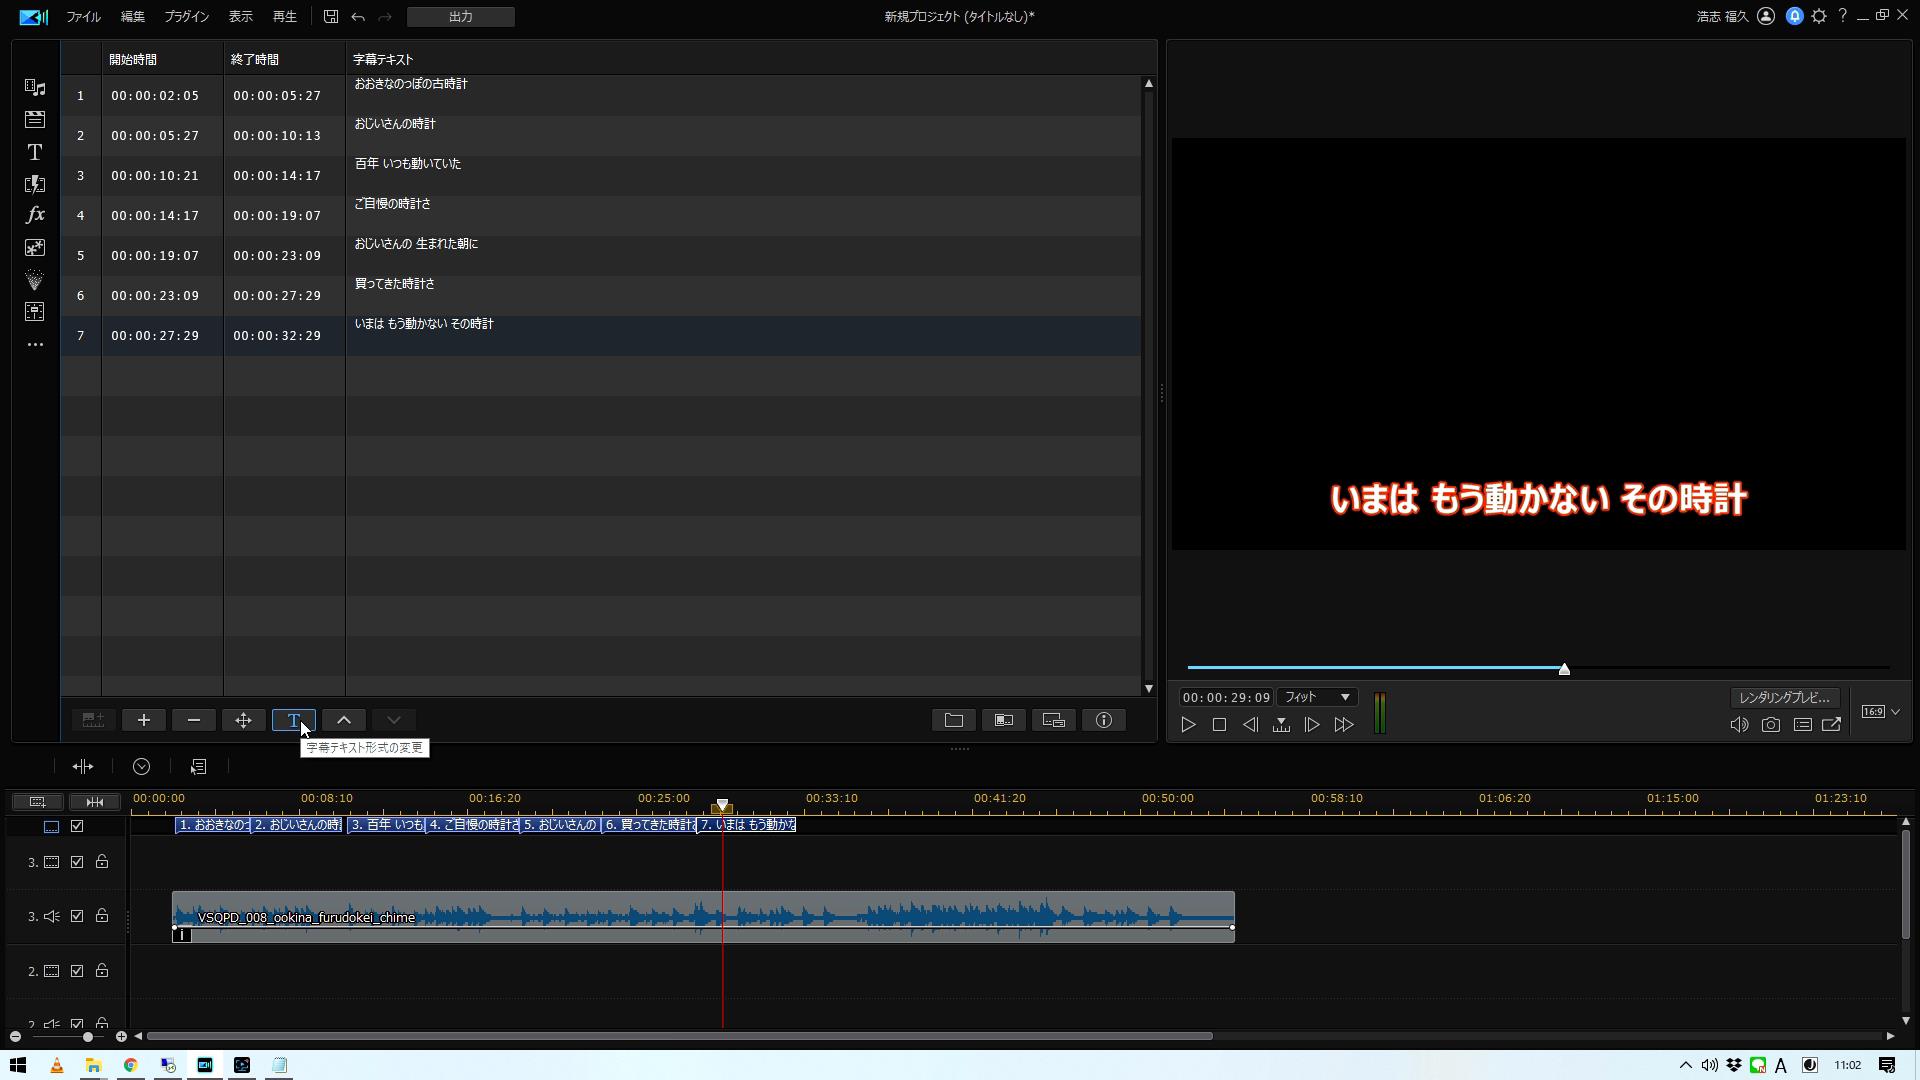Take a snapshot with the camera icon
Viewport: 1920px width, 1080px height.
coord(1771,725)
